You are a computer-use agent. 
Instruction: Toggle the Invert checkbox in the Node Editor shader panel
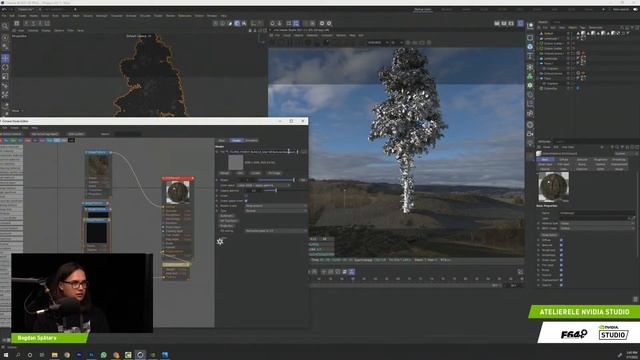tap(246, 196)
